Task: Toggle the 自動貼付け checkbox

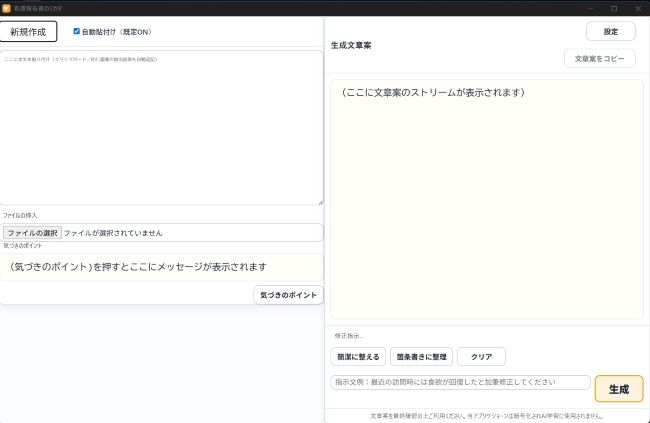Action: click(76, 31)
